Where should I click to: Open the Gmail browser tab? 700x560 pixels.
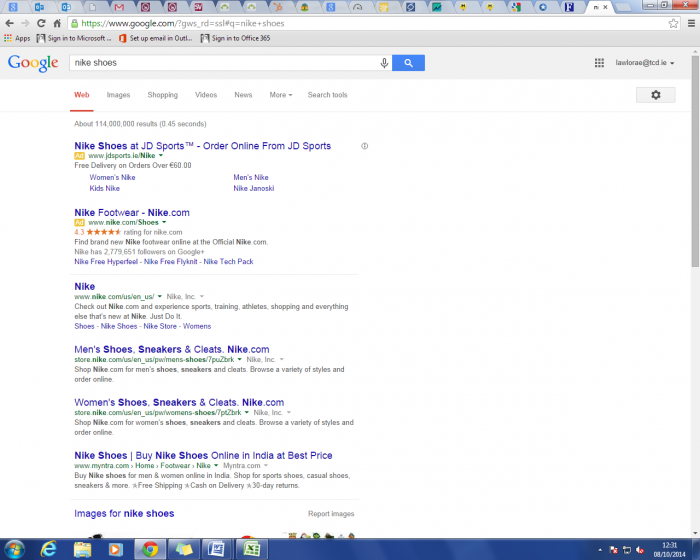[x=119, y=7]
